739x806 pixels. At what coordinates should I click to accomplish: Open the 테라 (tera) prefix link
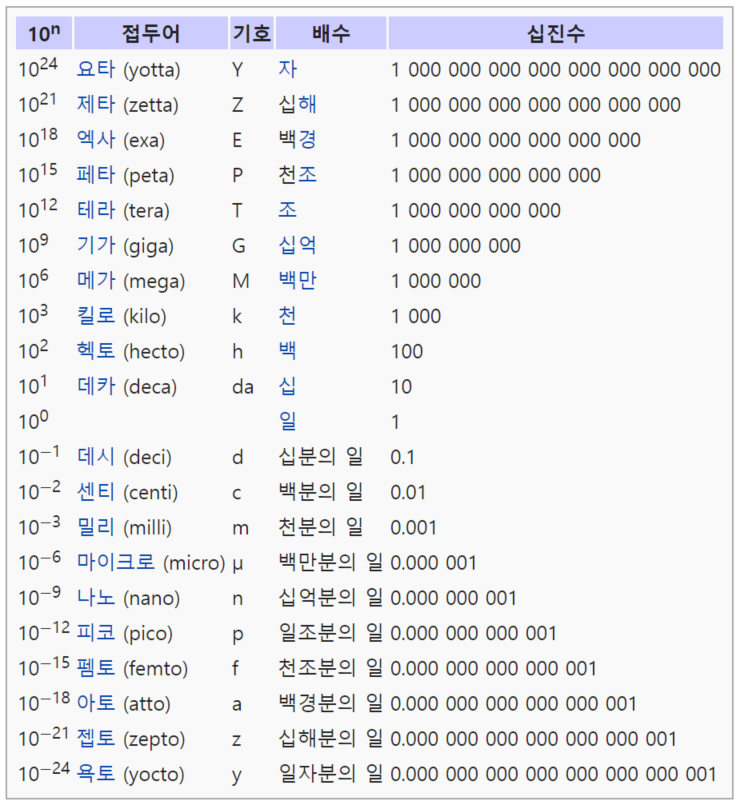96,210
